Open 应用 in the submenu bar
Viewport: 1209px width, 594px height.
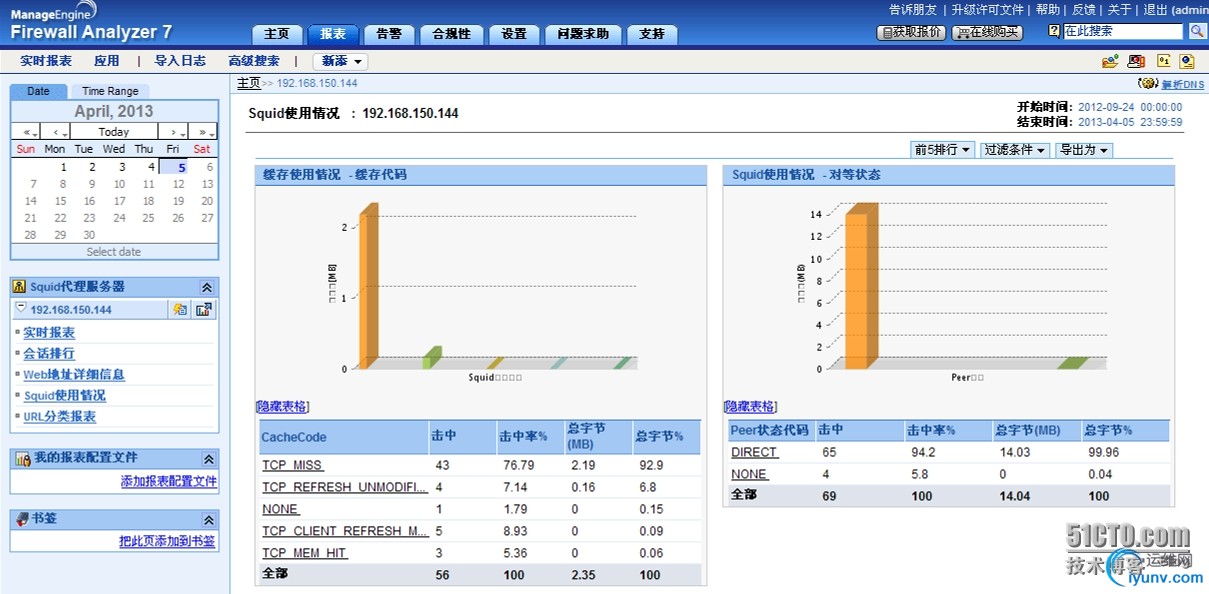(107, 61)
